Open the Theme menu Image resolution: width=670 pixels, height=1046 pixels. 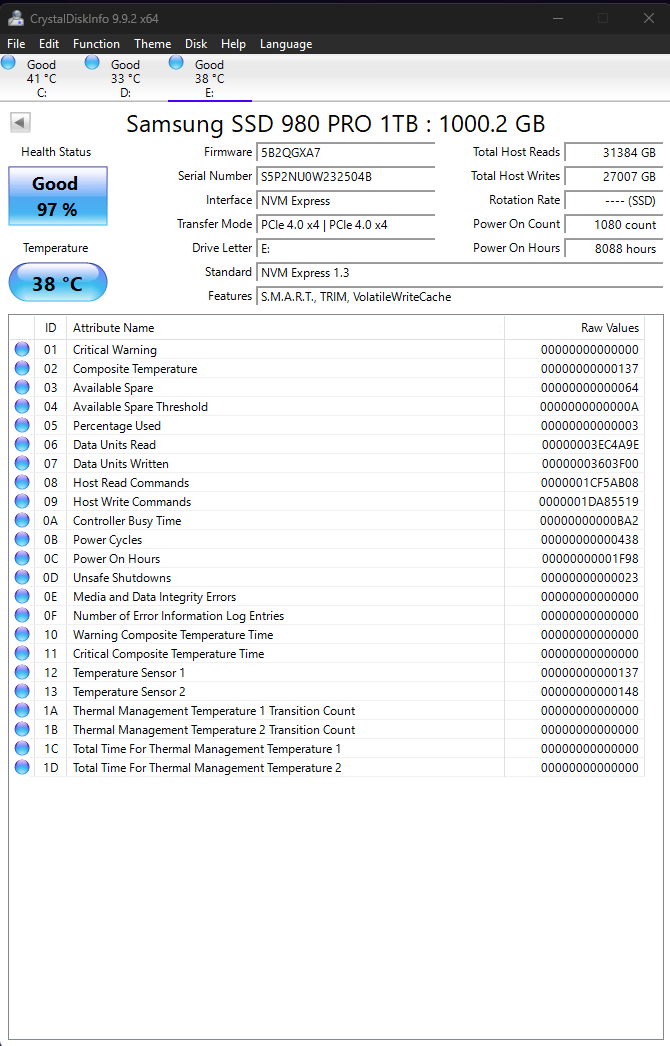point(152,44)
